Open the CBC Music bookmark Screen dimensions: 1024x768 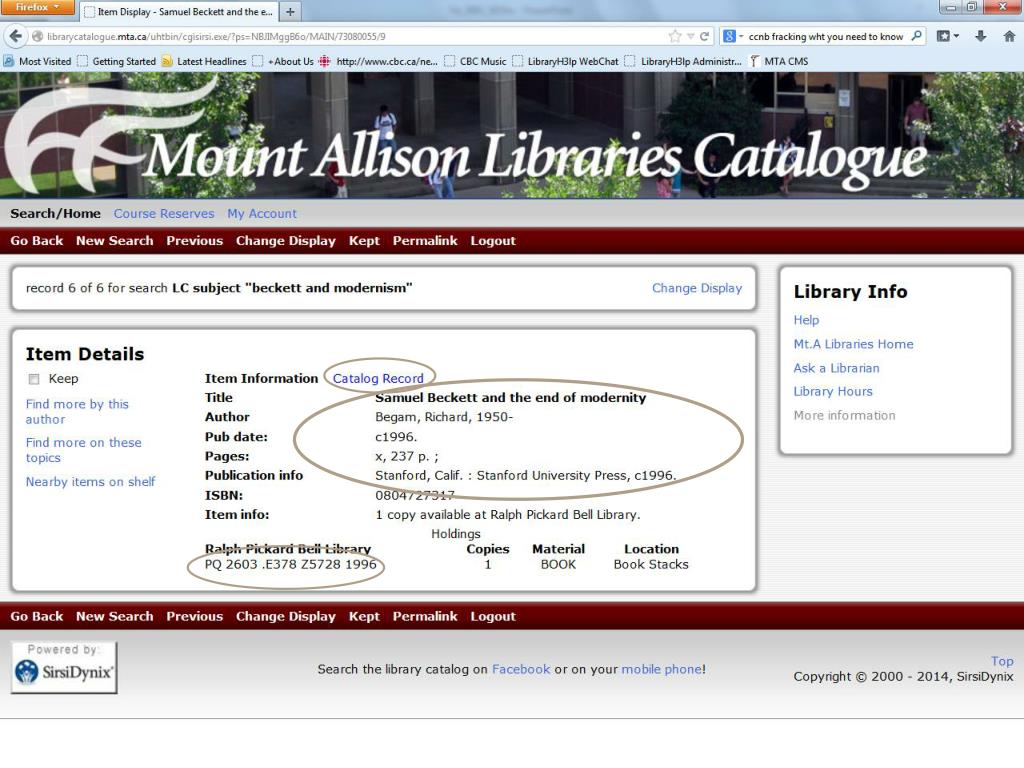coord(475,61)
